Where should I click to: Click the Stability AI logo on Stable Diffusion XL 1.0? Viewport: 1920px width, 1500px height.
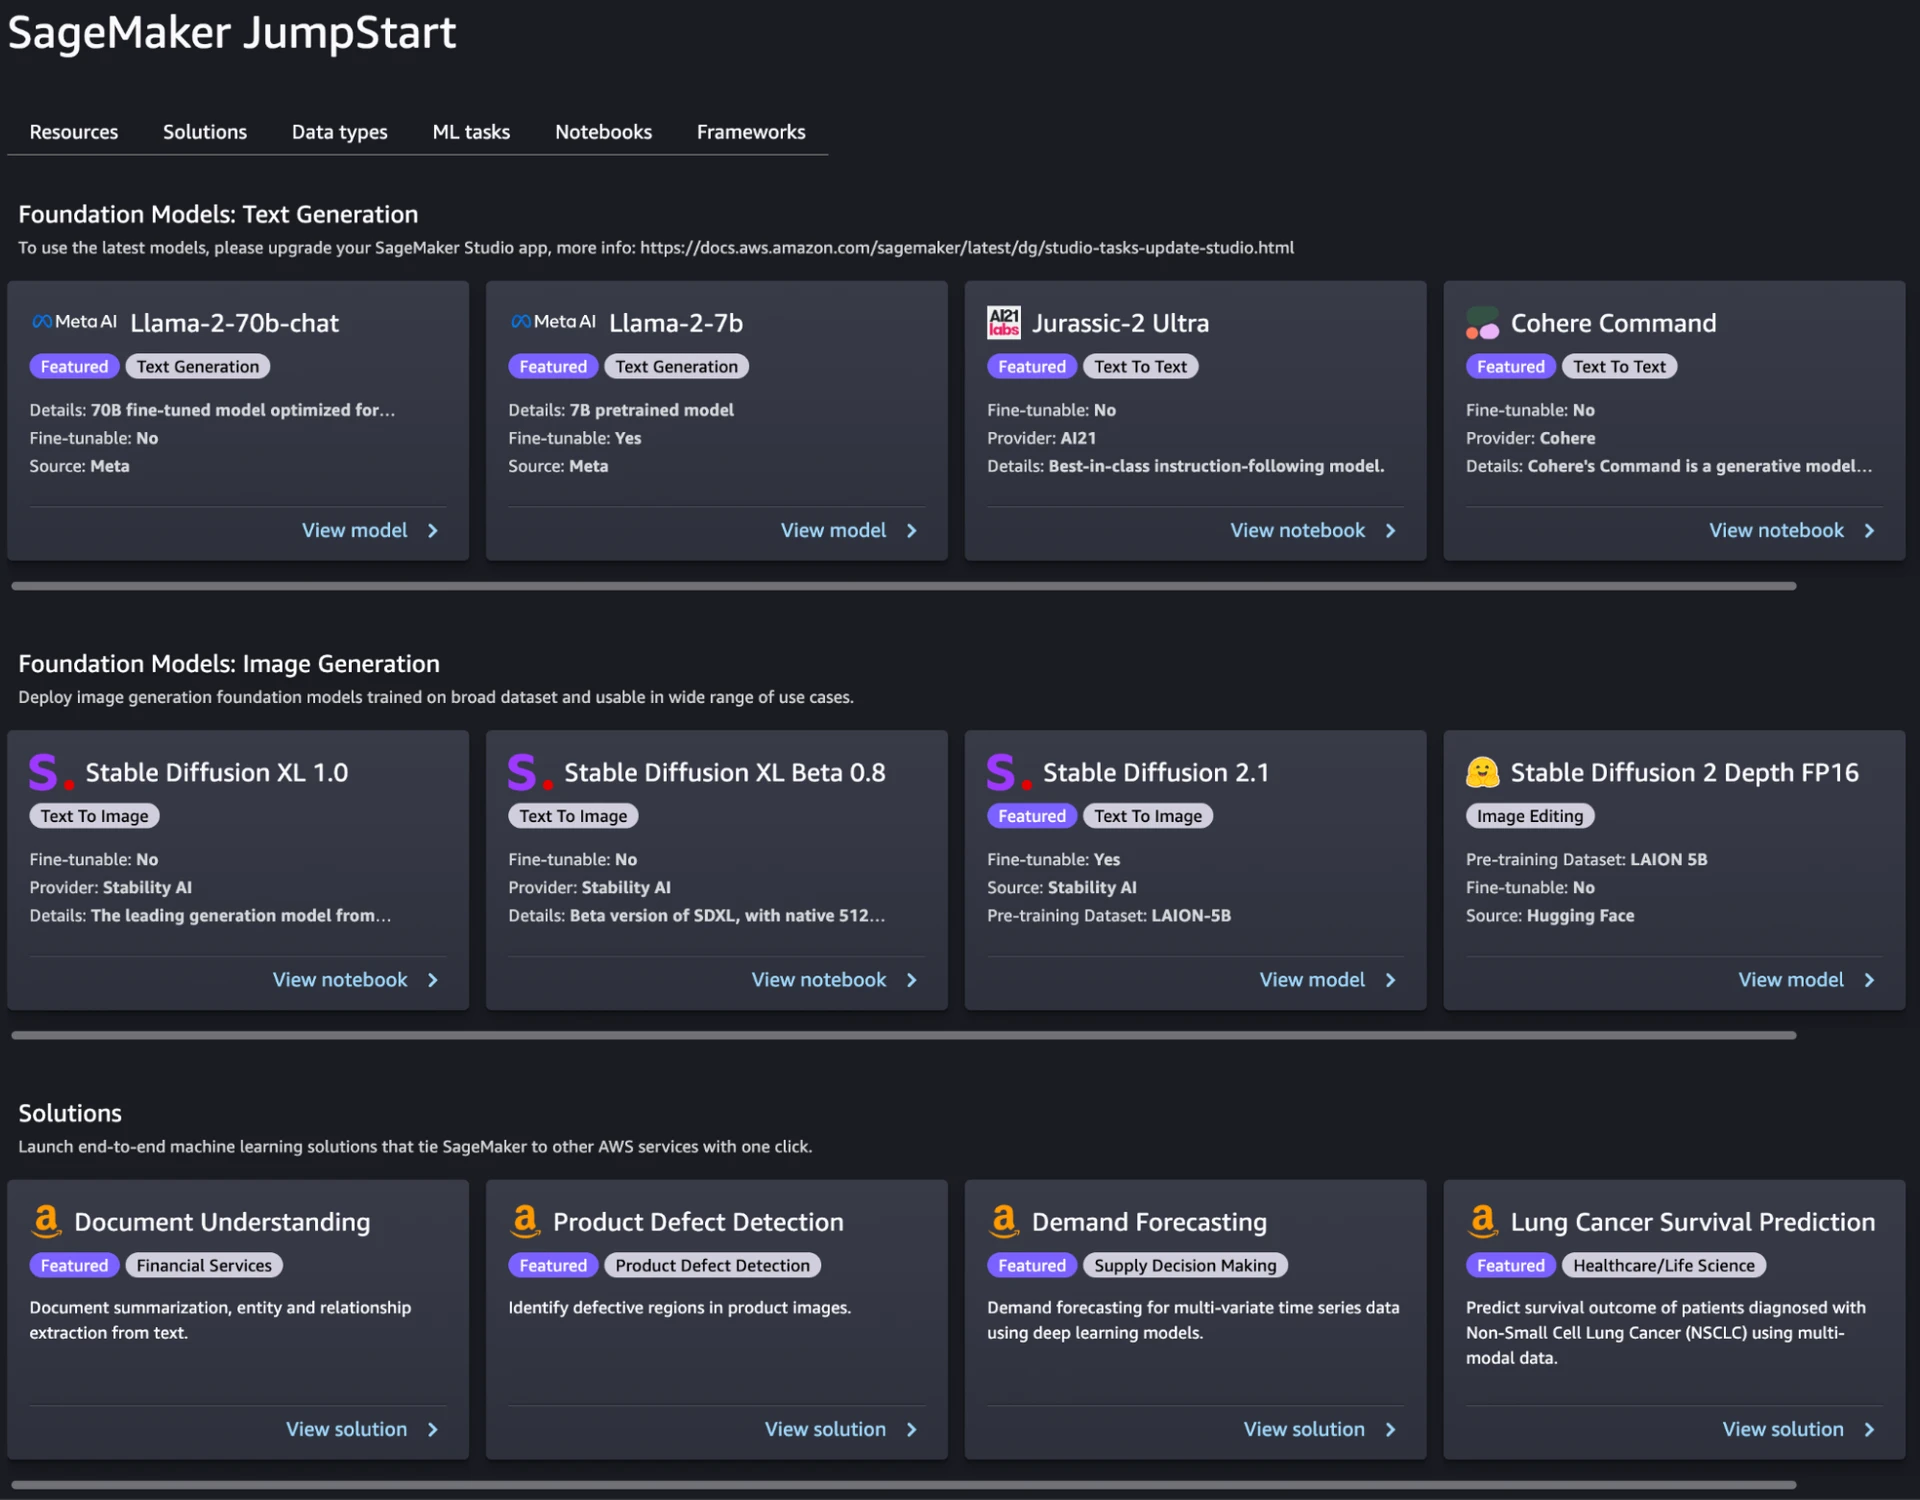51,772
